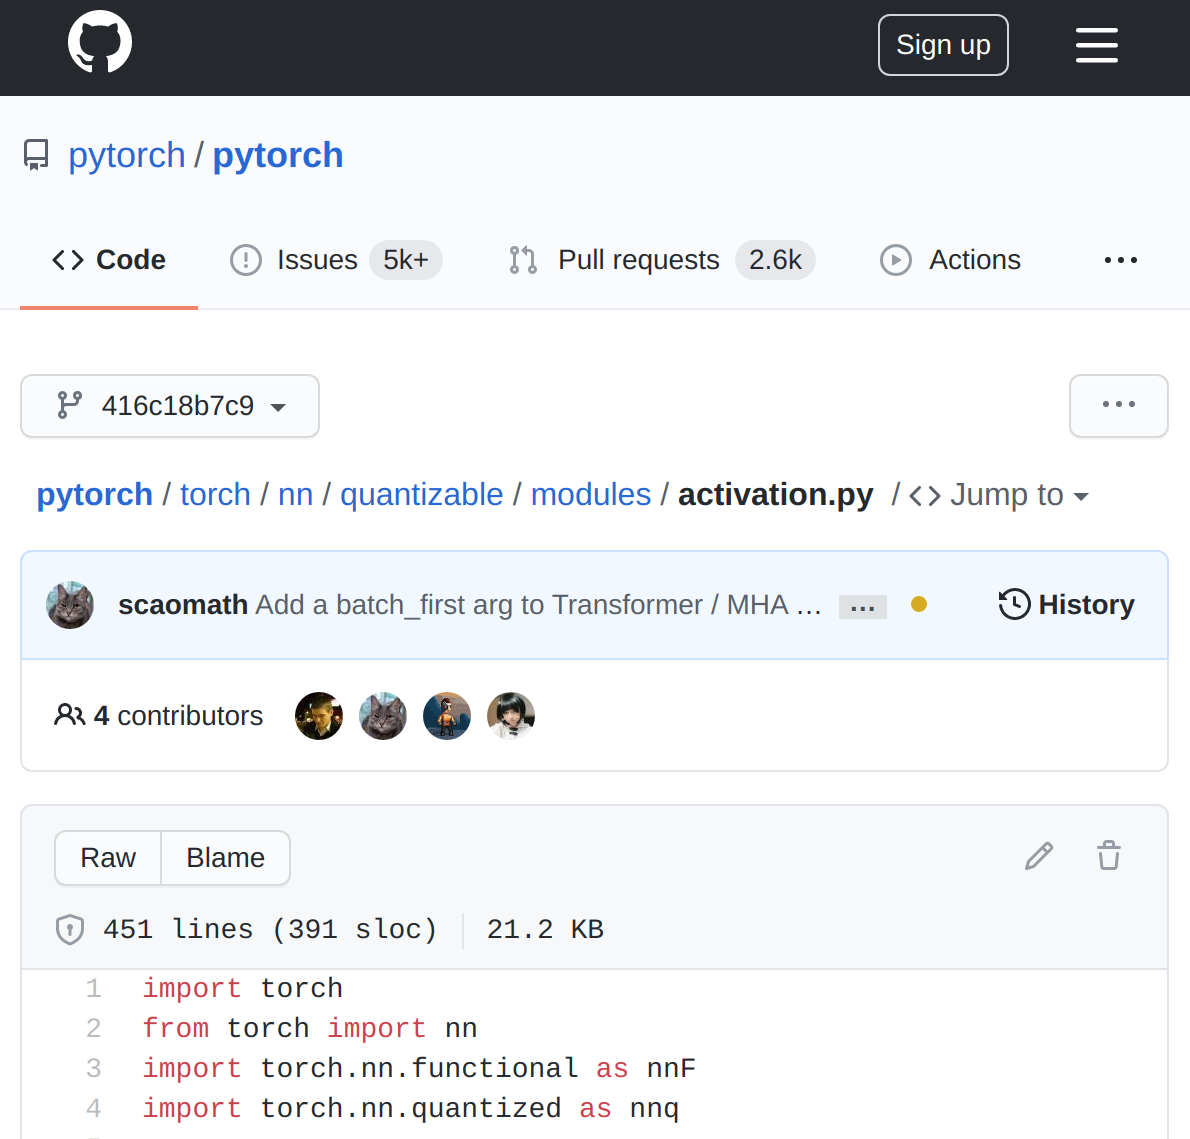Navigate to torch folder in breadcrumb
The height and width of the screenshot is (1139, 1190).
[216, 495]
